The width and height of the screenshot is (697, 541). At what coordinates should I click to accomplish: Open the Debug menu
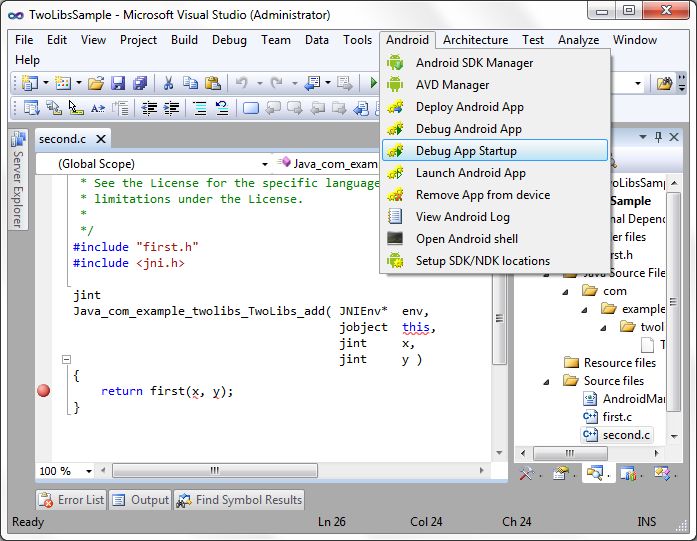point(229,40)
